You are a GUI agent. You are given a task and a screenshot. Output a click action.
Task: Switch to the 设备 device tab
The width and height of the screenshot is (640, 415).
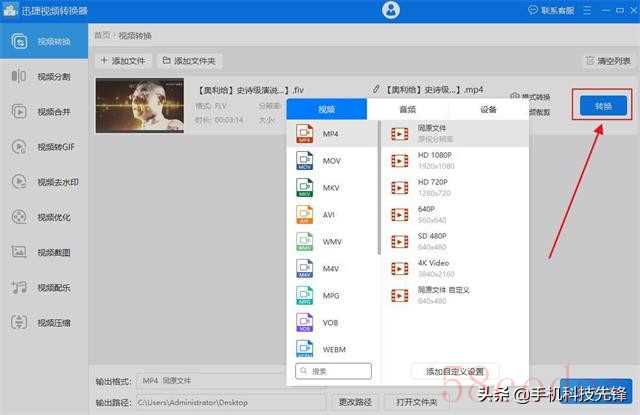tap(488, 109)
